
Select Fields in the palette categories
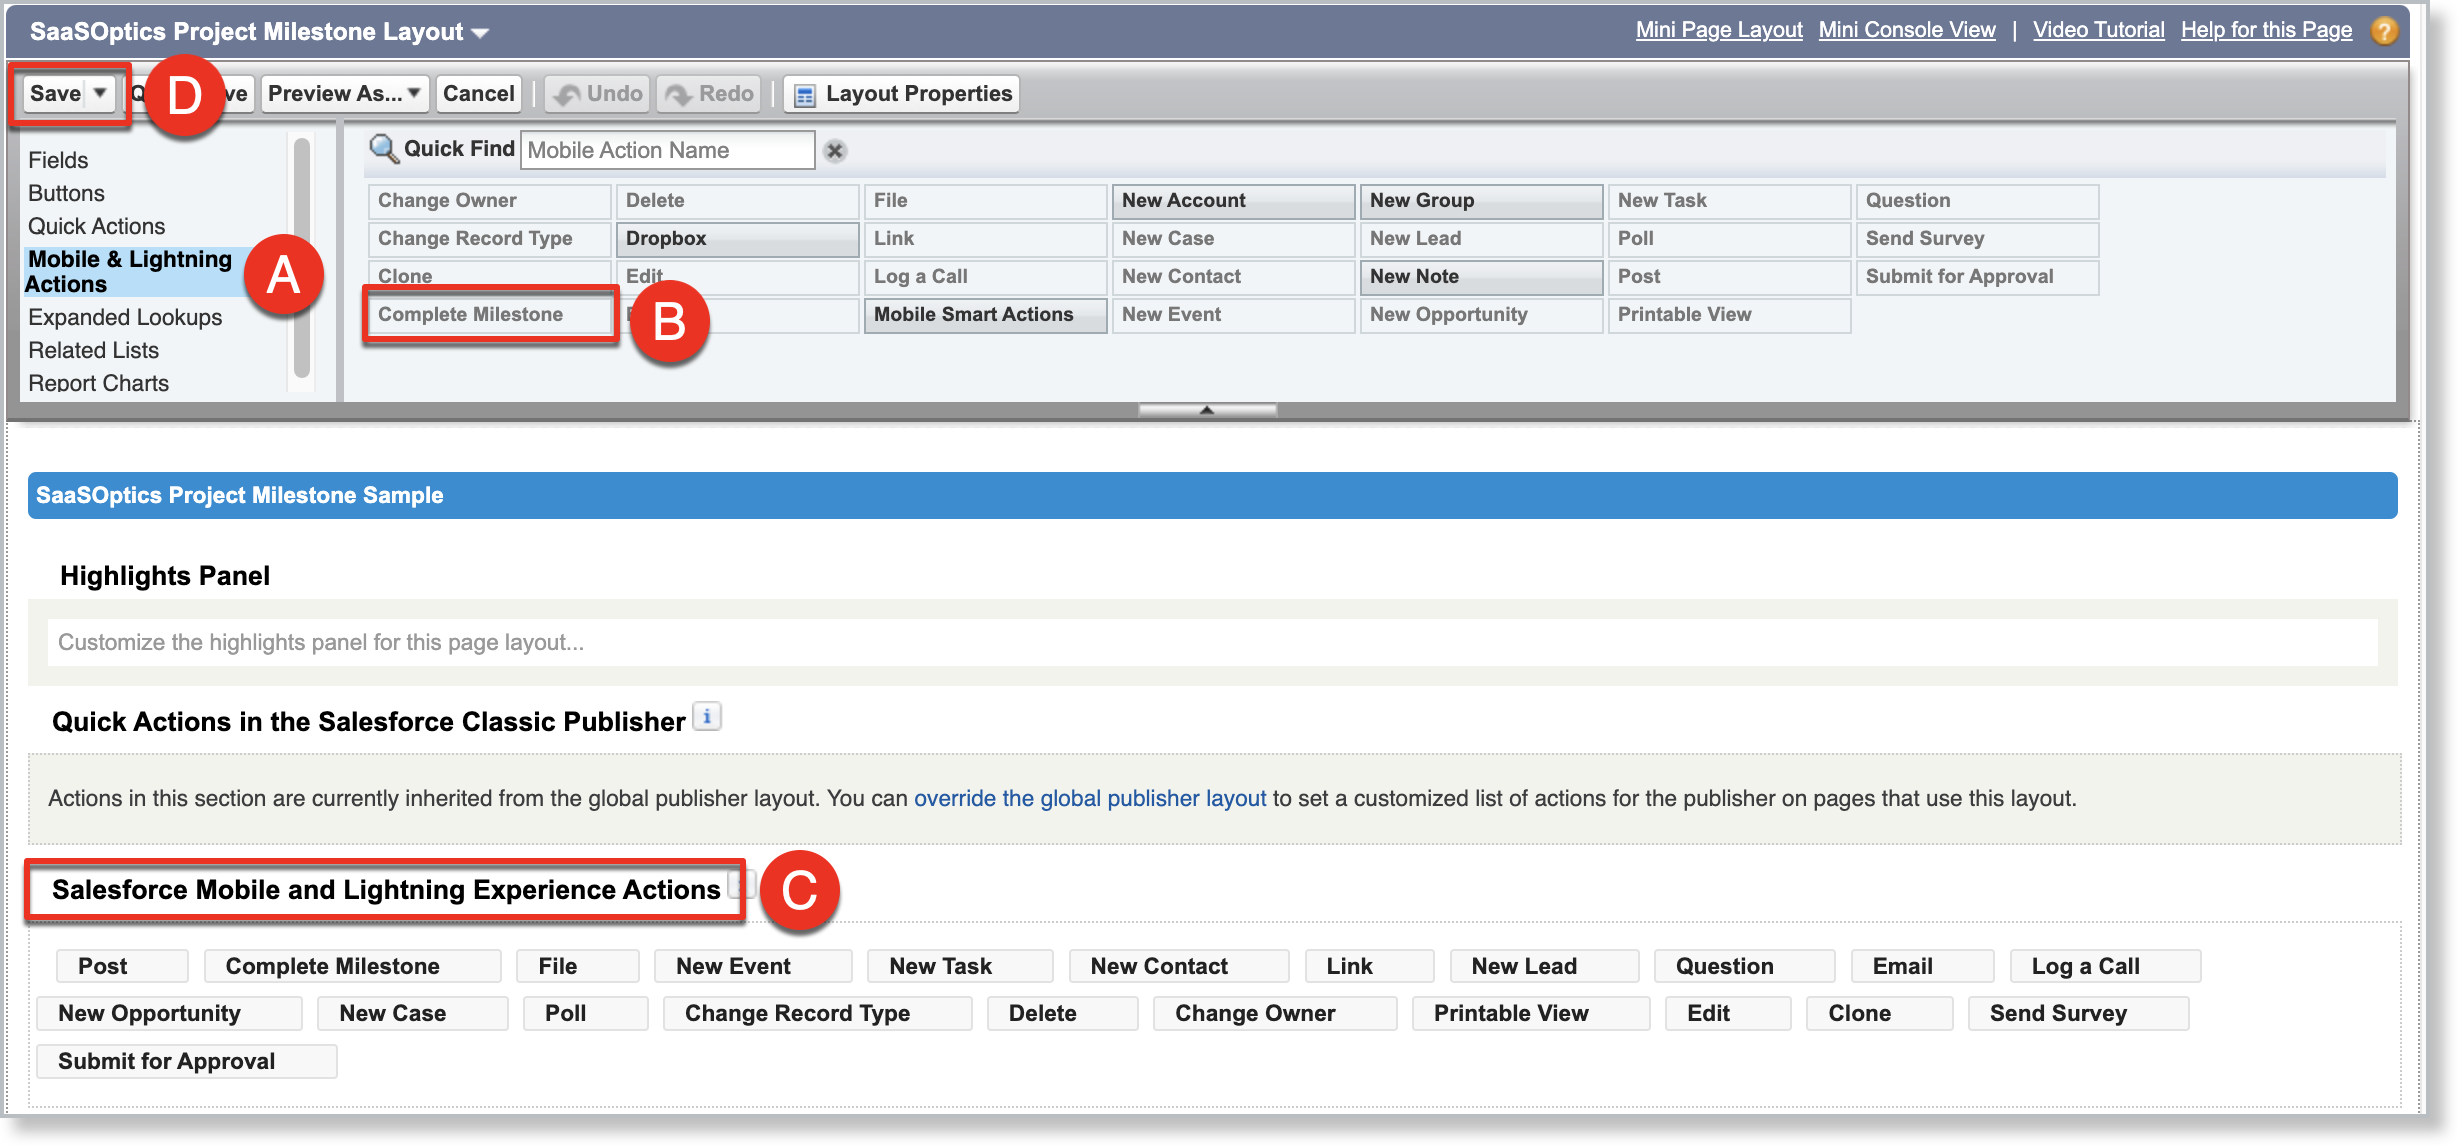tap(58, 160)
